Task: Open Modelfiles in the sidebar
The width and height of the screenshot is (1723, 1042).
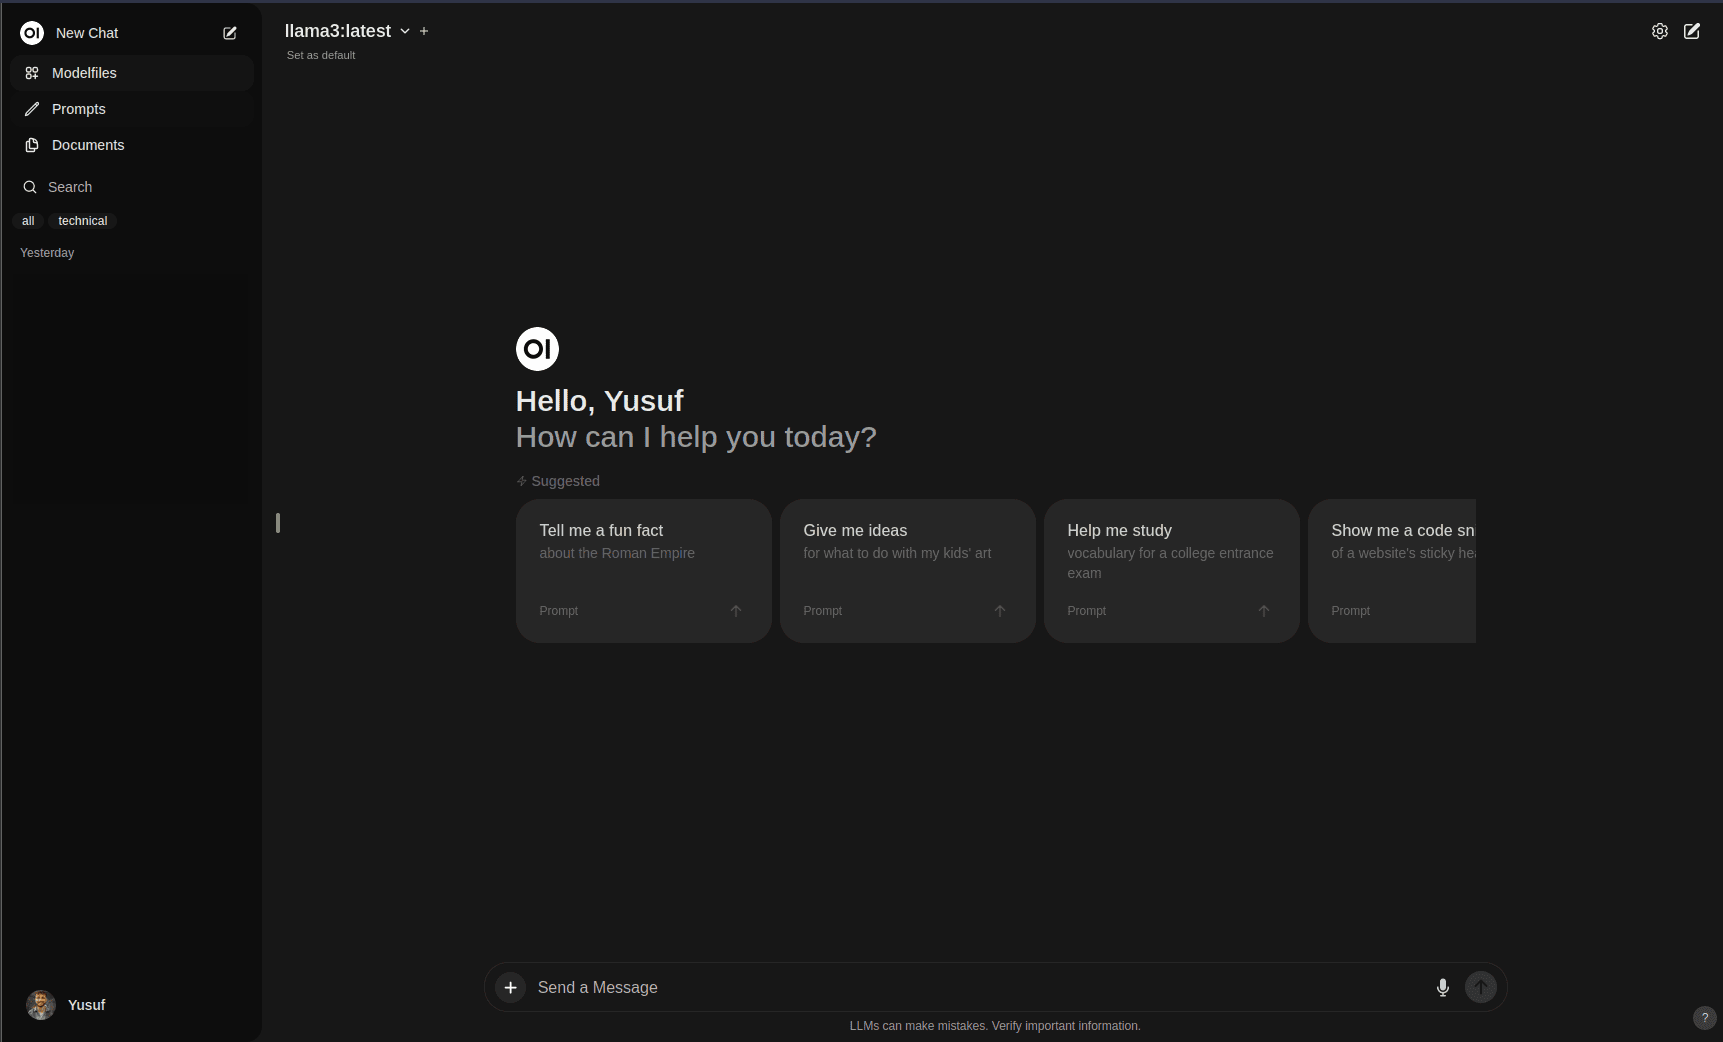Action: tap(131, 73)
